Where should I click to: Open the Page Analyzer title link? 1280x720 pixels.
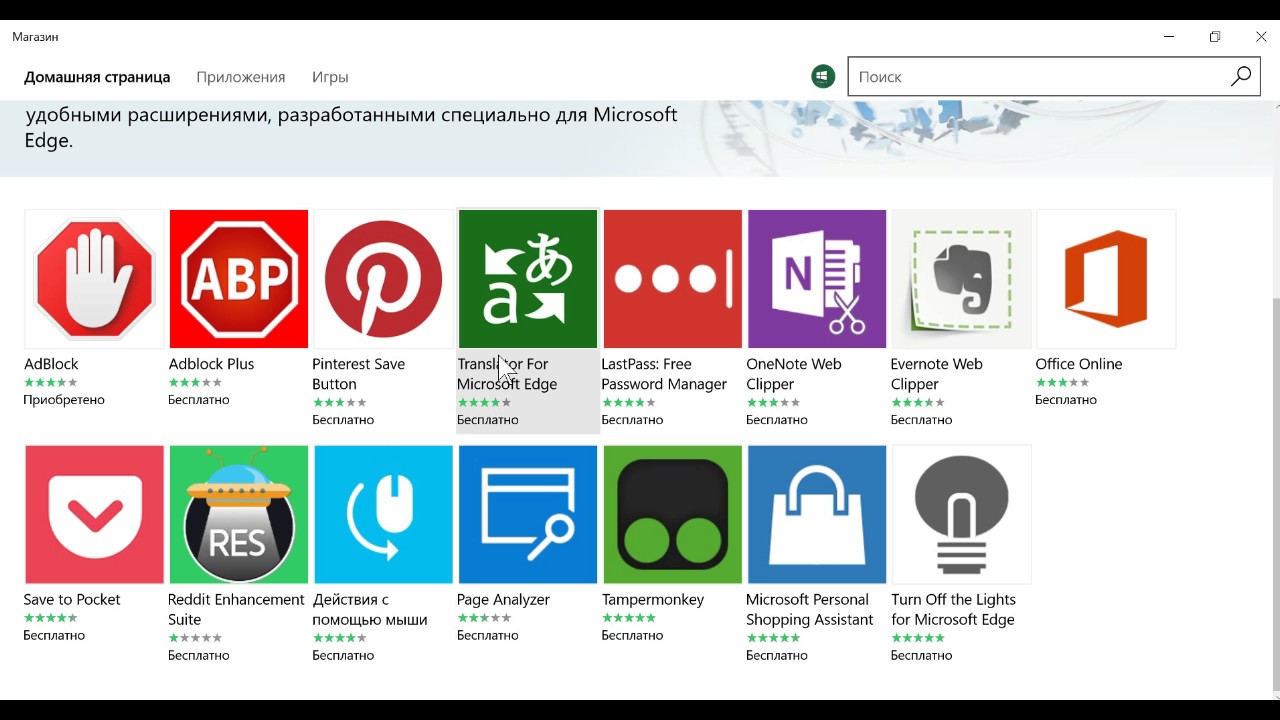click(x=503, y=600)
